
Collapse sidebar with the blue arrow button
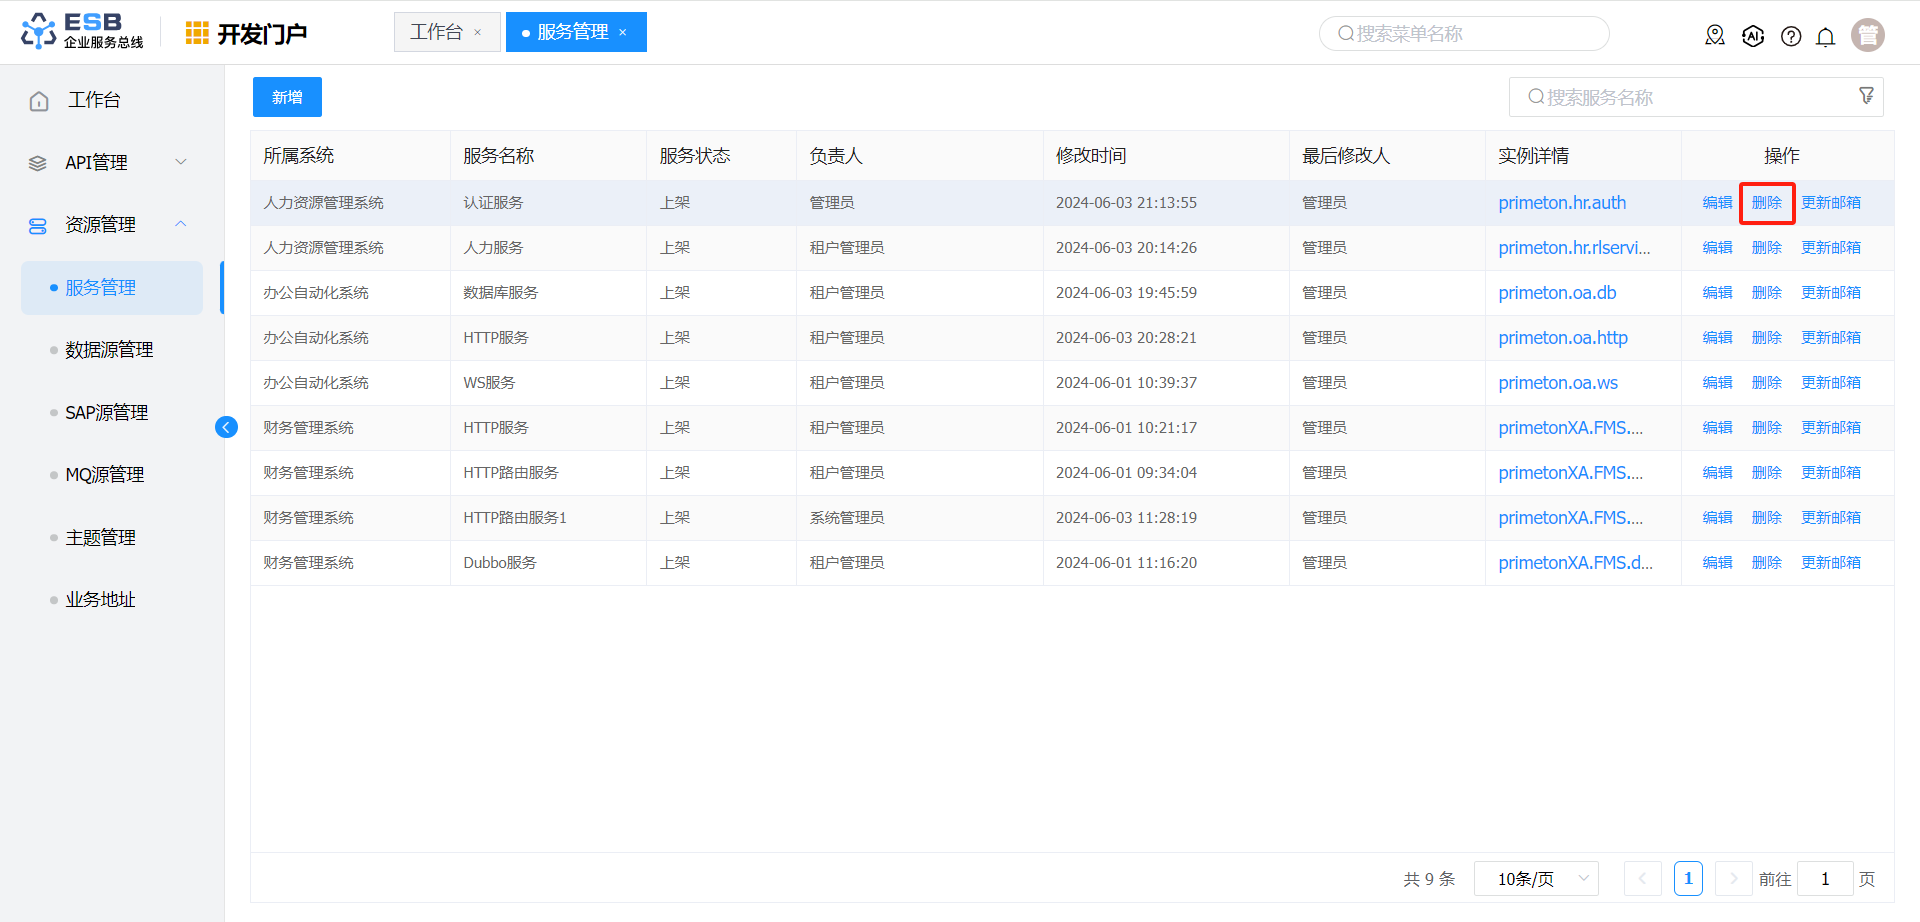point(226,428)
